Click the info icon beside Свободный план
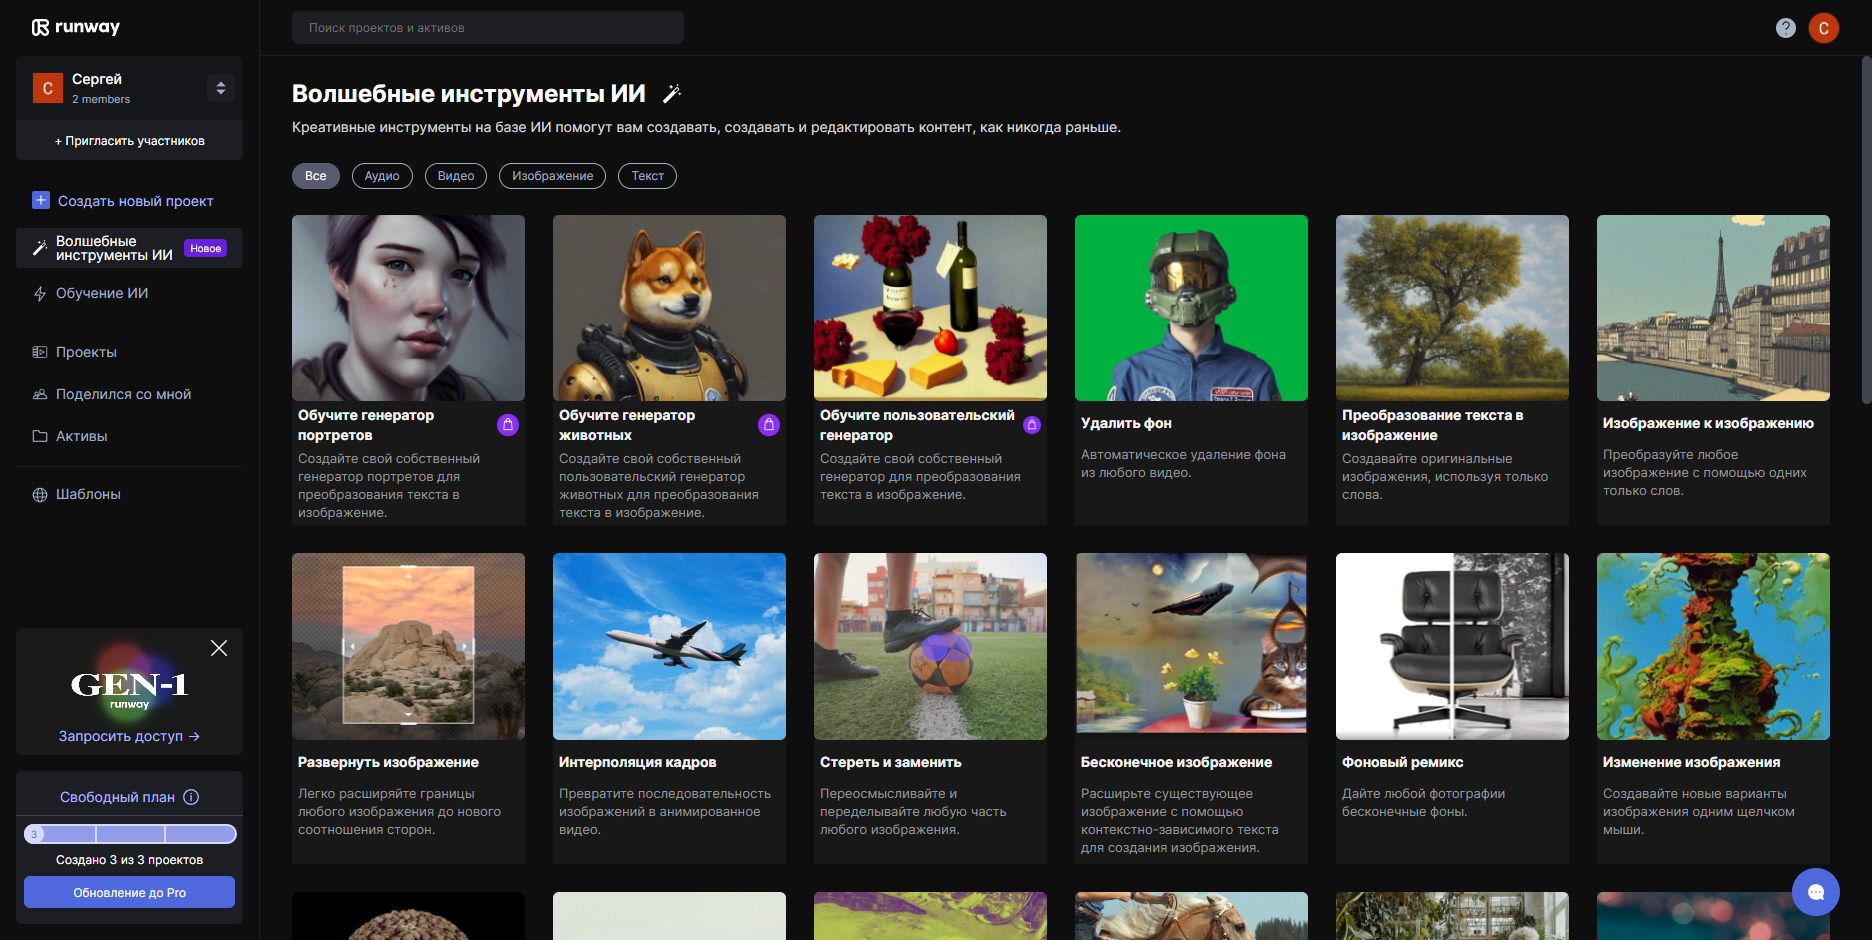Screen dimensions: 1872x940 click(x=191, y=797)
